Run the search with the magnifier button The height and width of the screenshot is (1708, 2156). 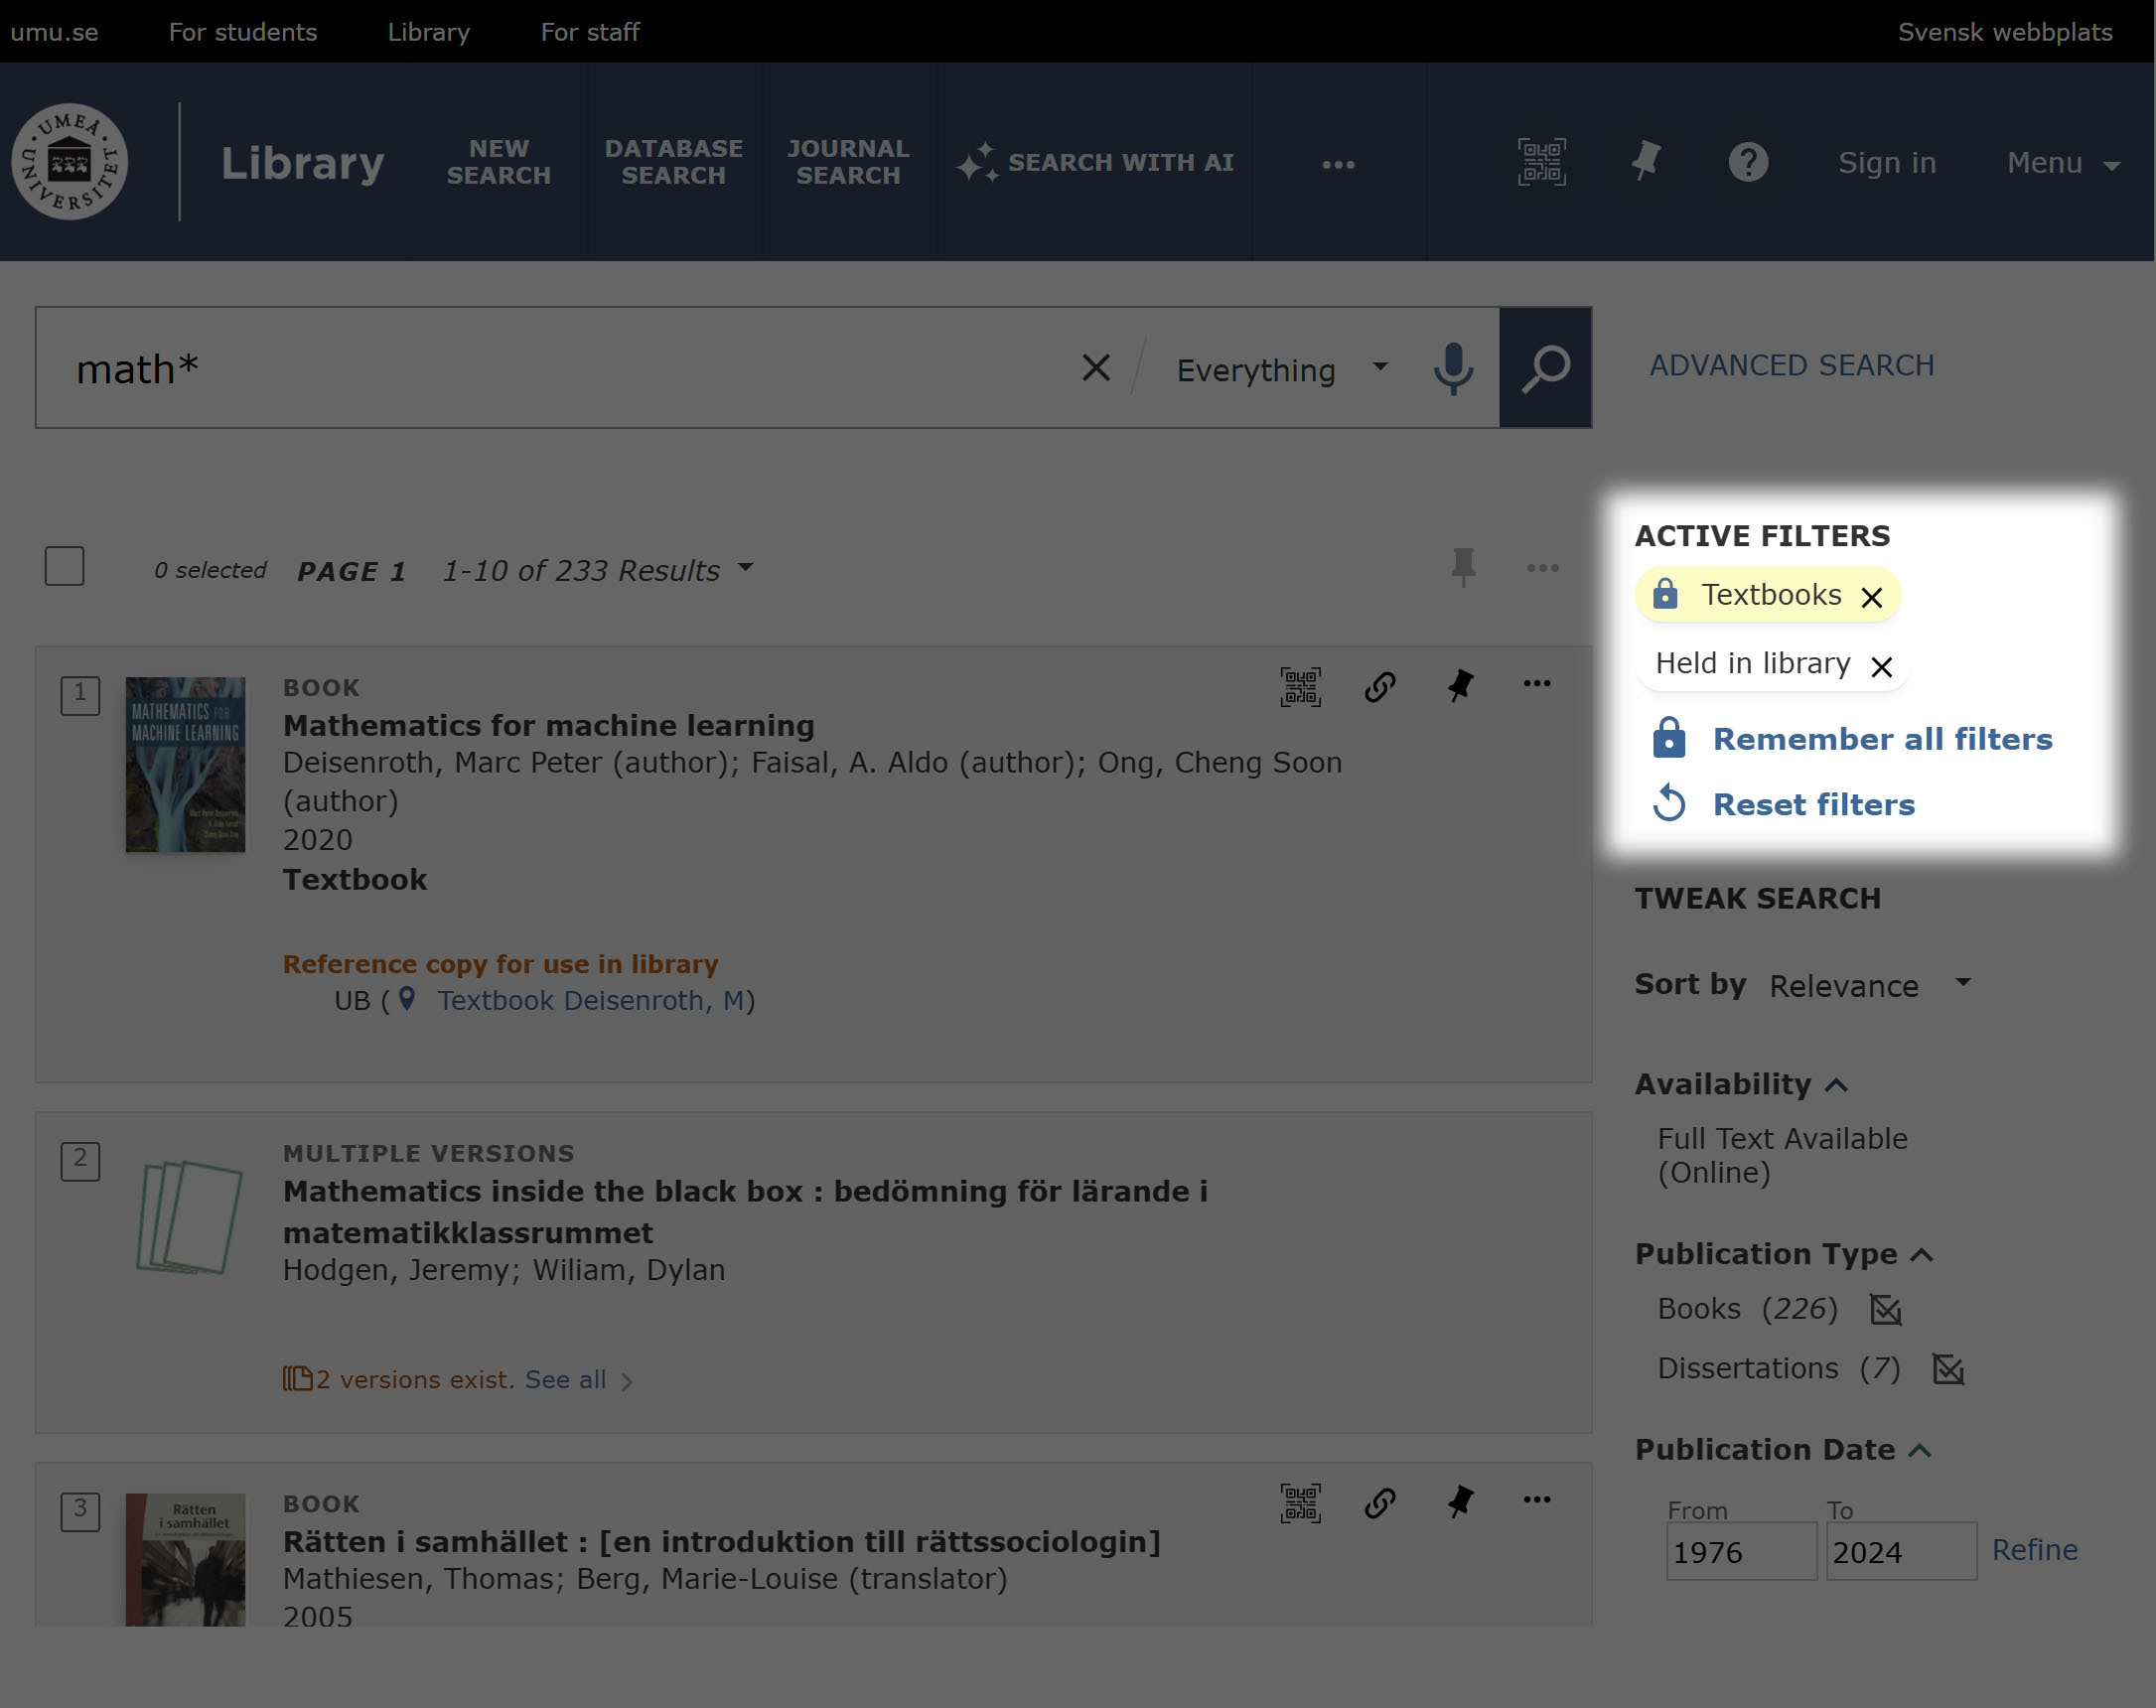click(1544, 368)
